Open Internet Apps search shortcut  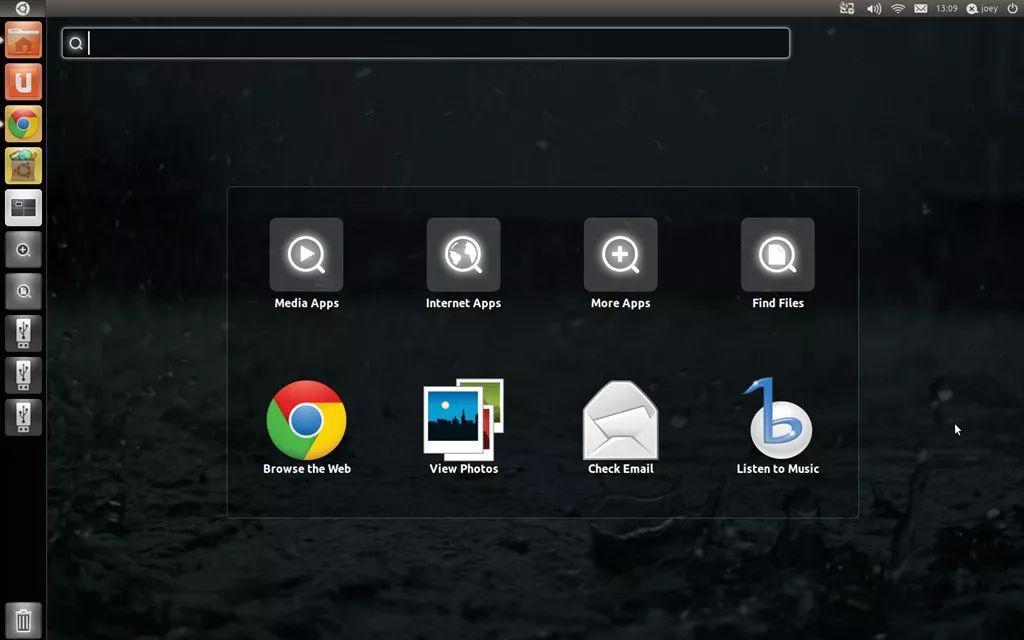click(x=463, y=255)
